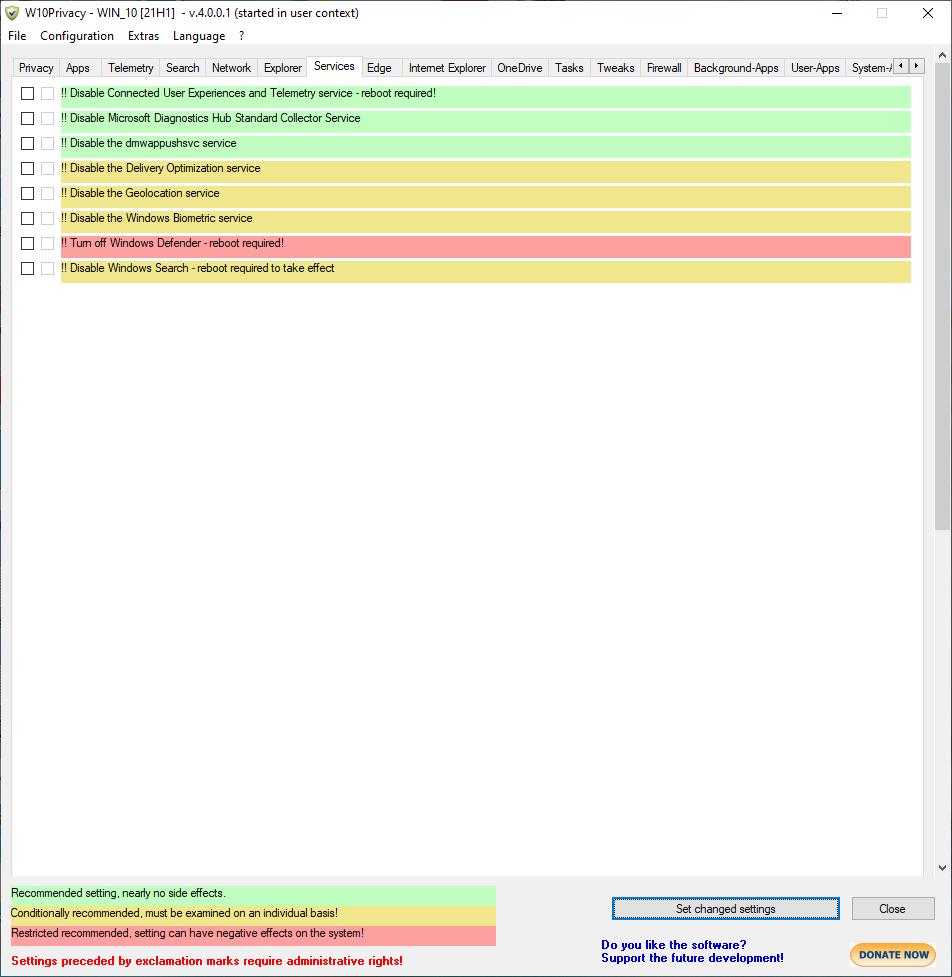The image size is (952, 977).
Task: Check Disable the Windows Biometric service
Action: coord(27,218)
